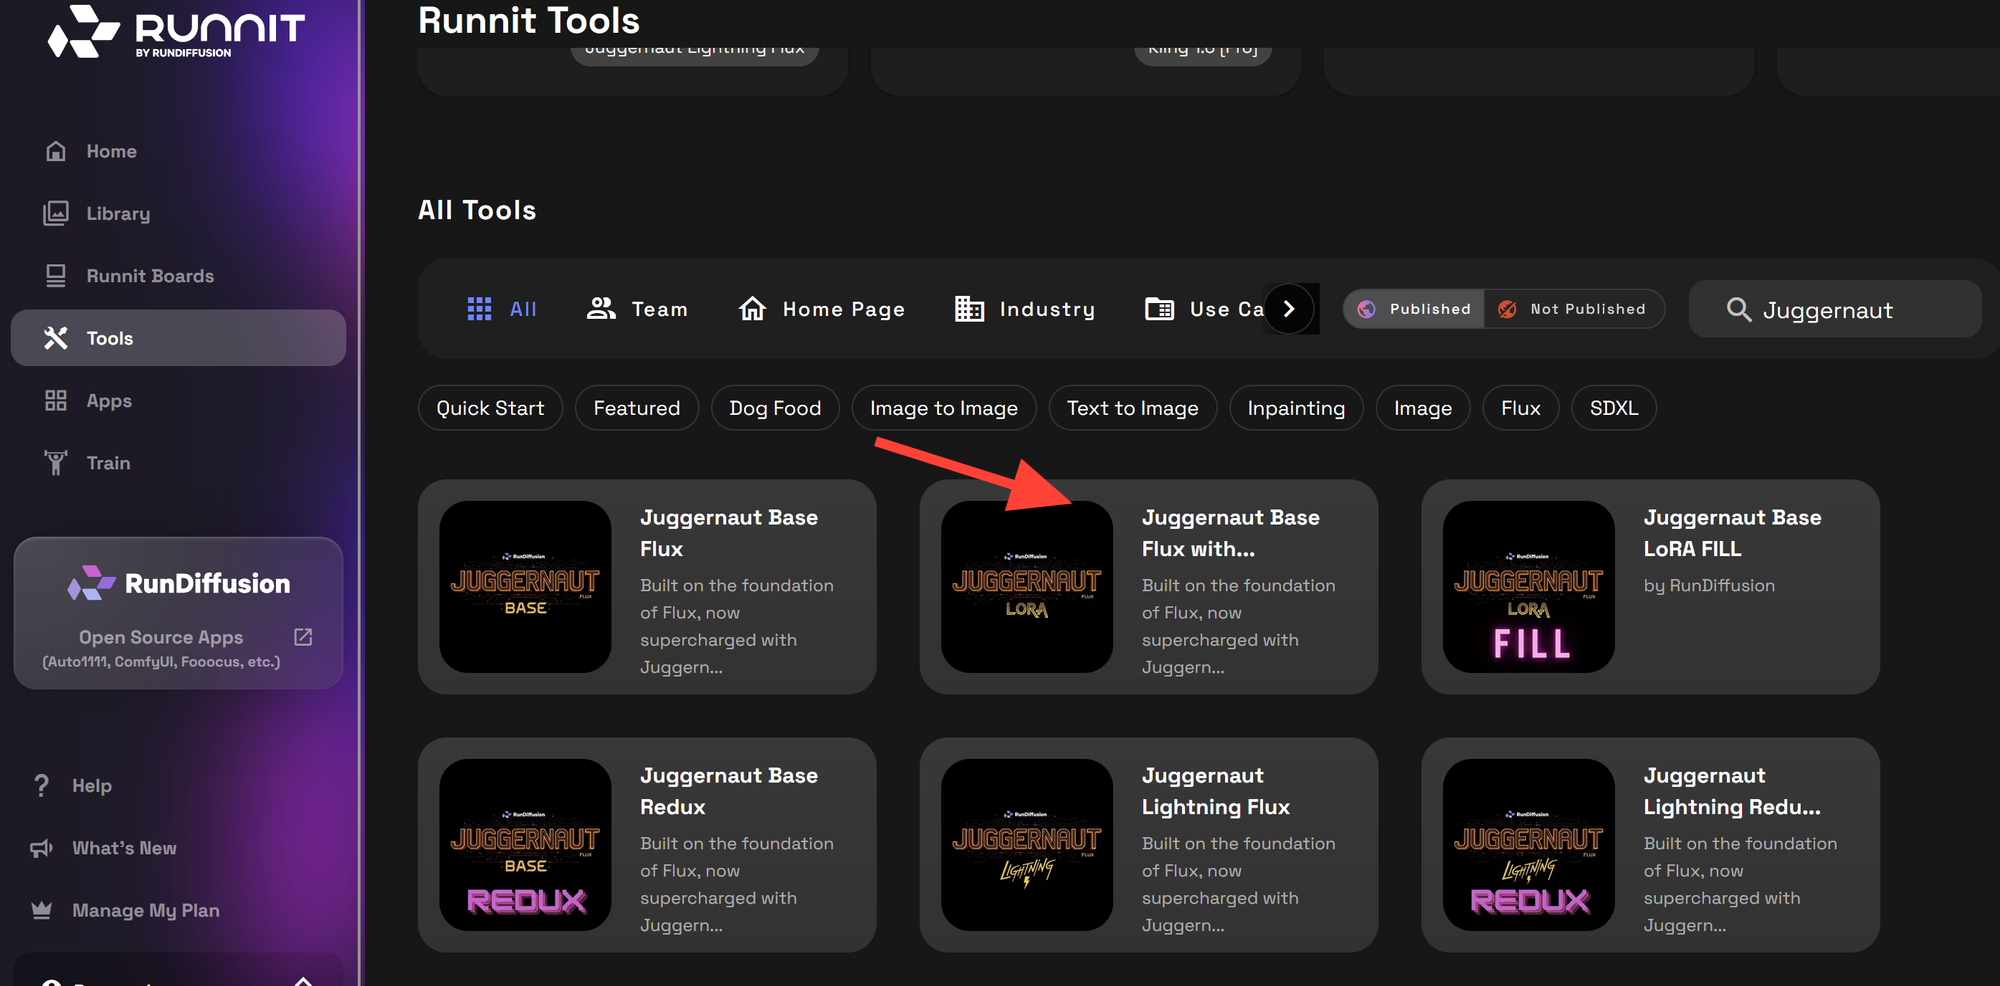This screenshot has height=986, width=2000.
Task: Select the Inpainting filter chip
Action: tap(1296, 407)
